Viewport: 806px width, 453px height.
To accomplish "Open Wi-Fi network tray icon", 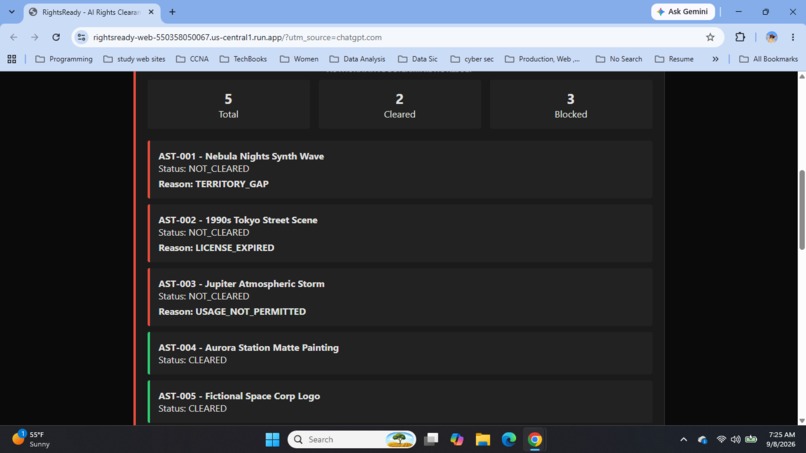I will [721, 440].
